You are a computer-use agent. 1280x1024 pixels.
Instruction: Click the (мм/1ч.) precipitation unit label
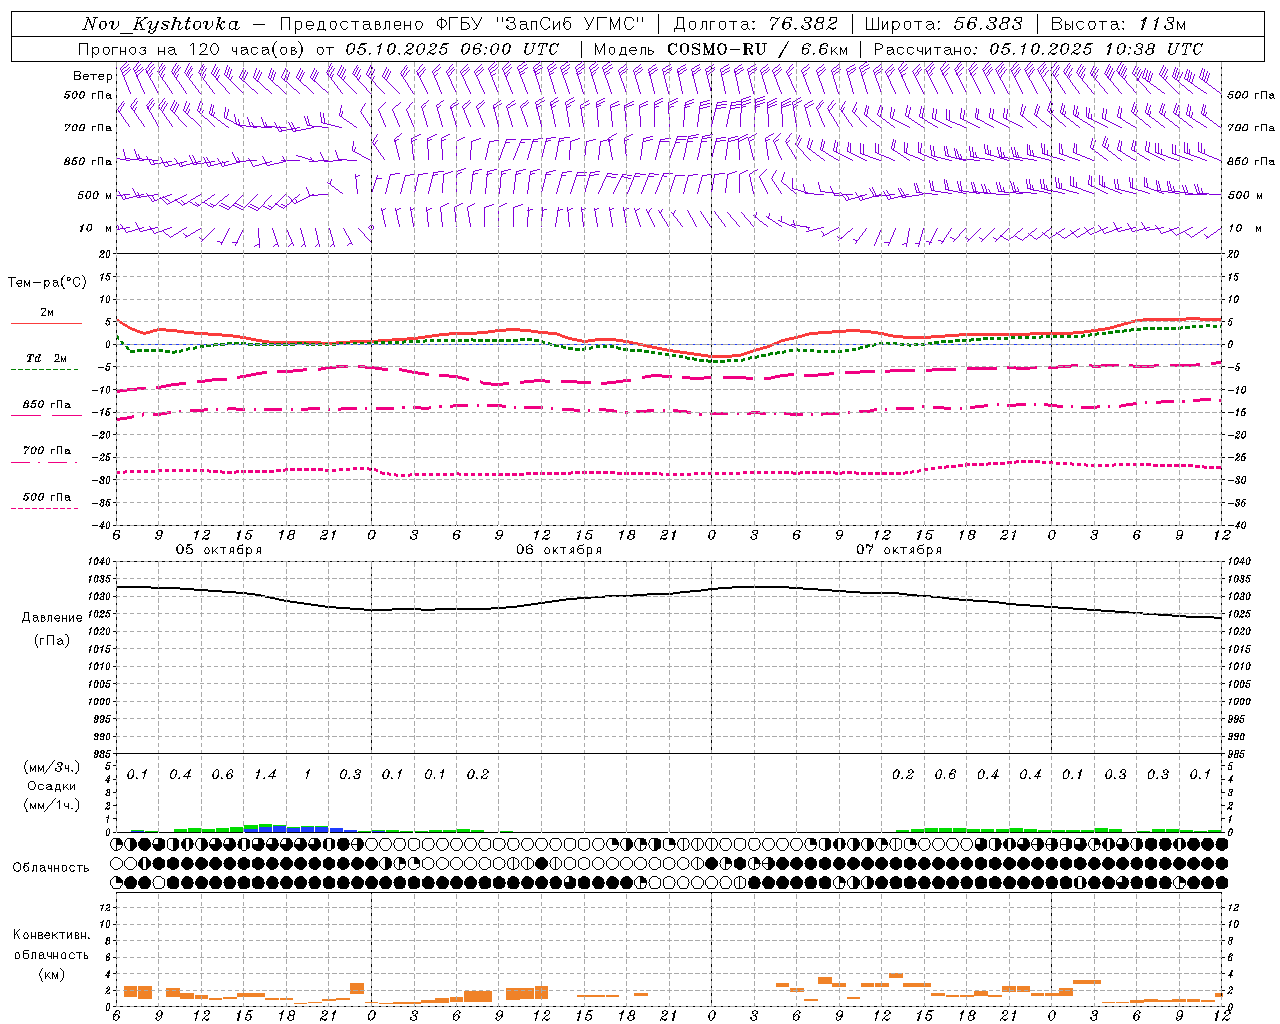point(52,805)
